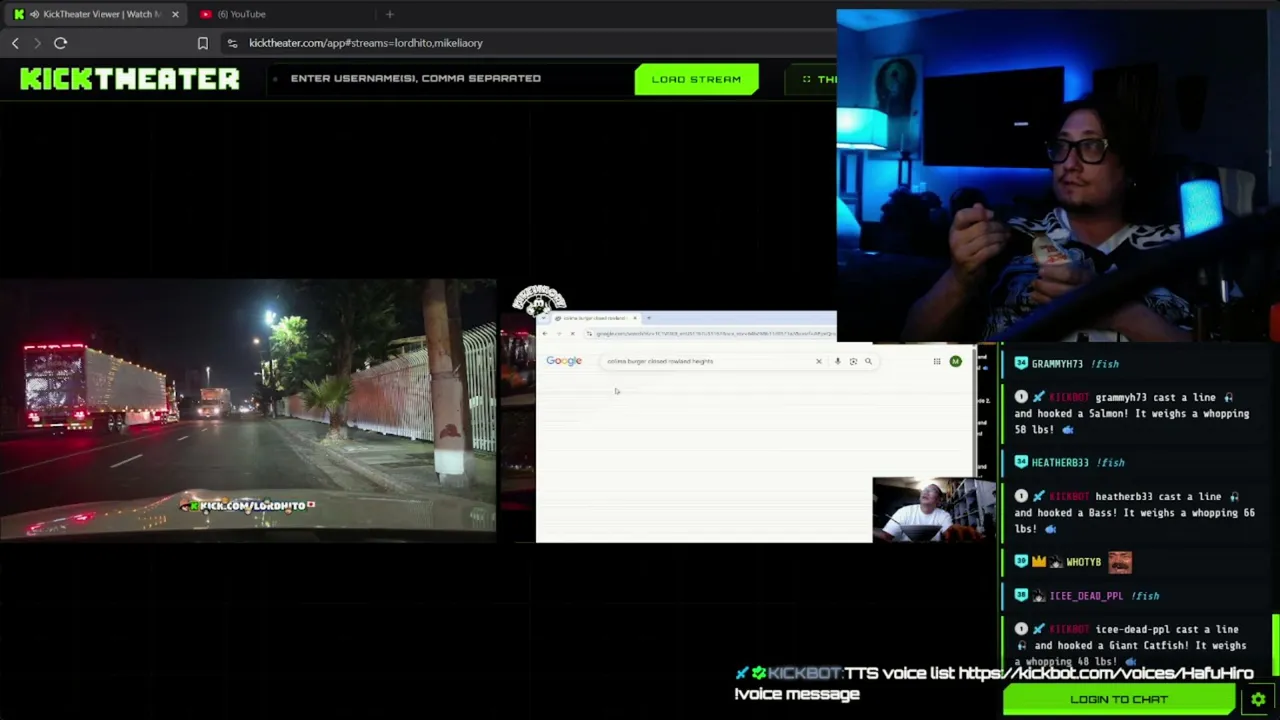Click the level badge beside GRAMMYH73

[x=1021, y=364]
